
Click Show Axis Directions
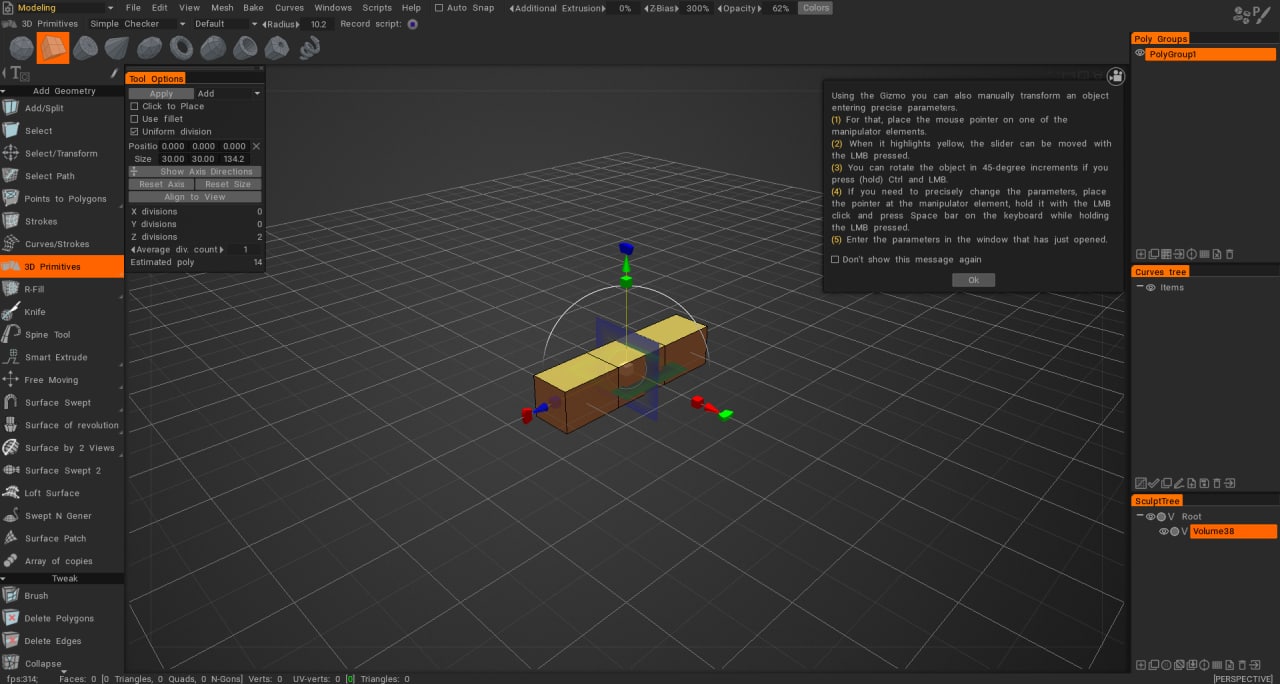195,172
